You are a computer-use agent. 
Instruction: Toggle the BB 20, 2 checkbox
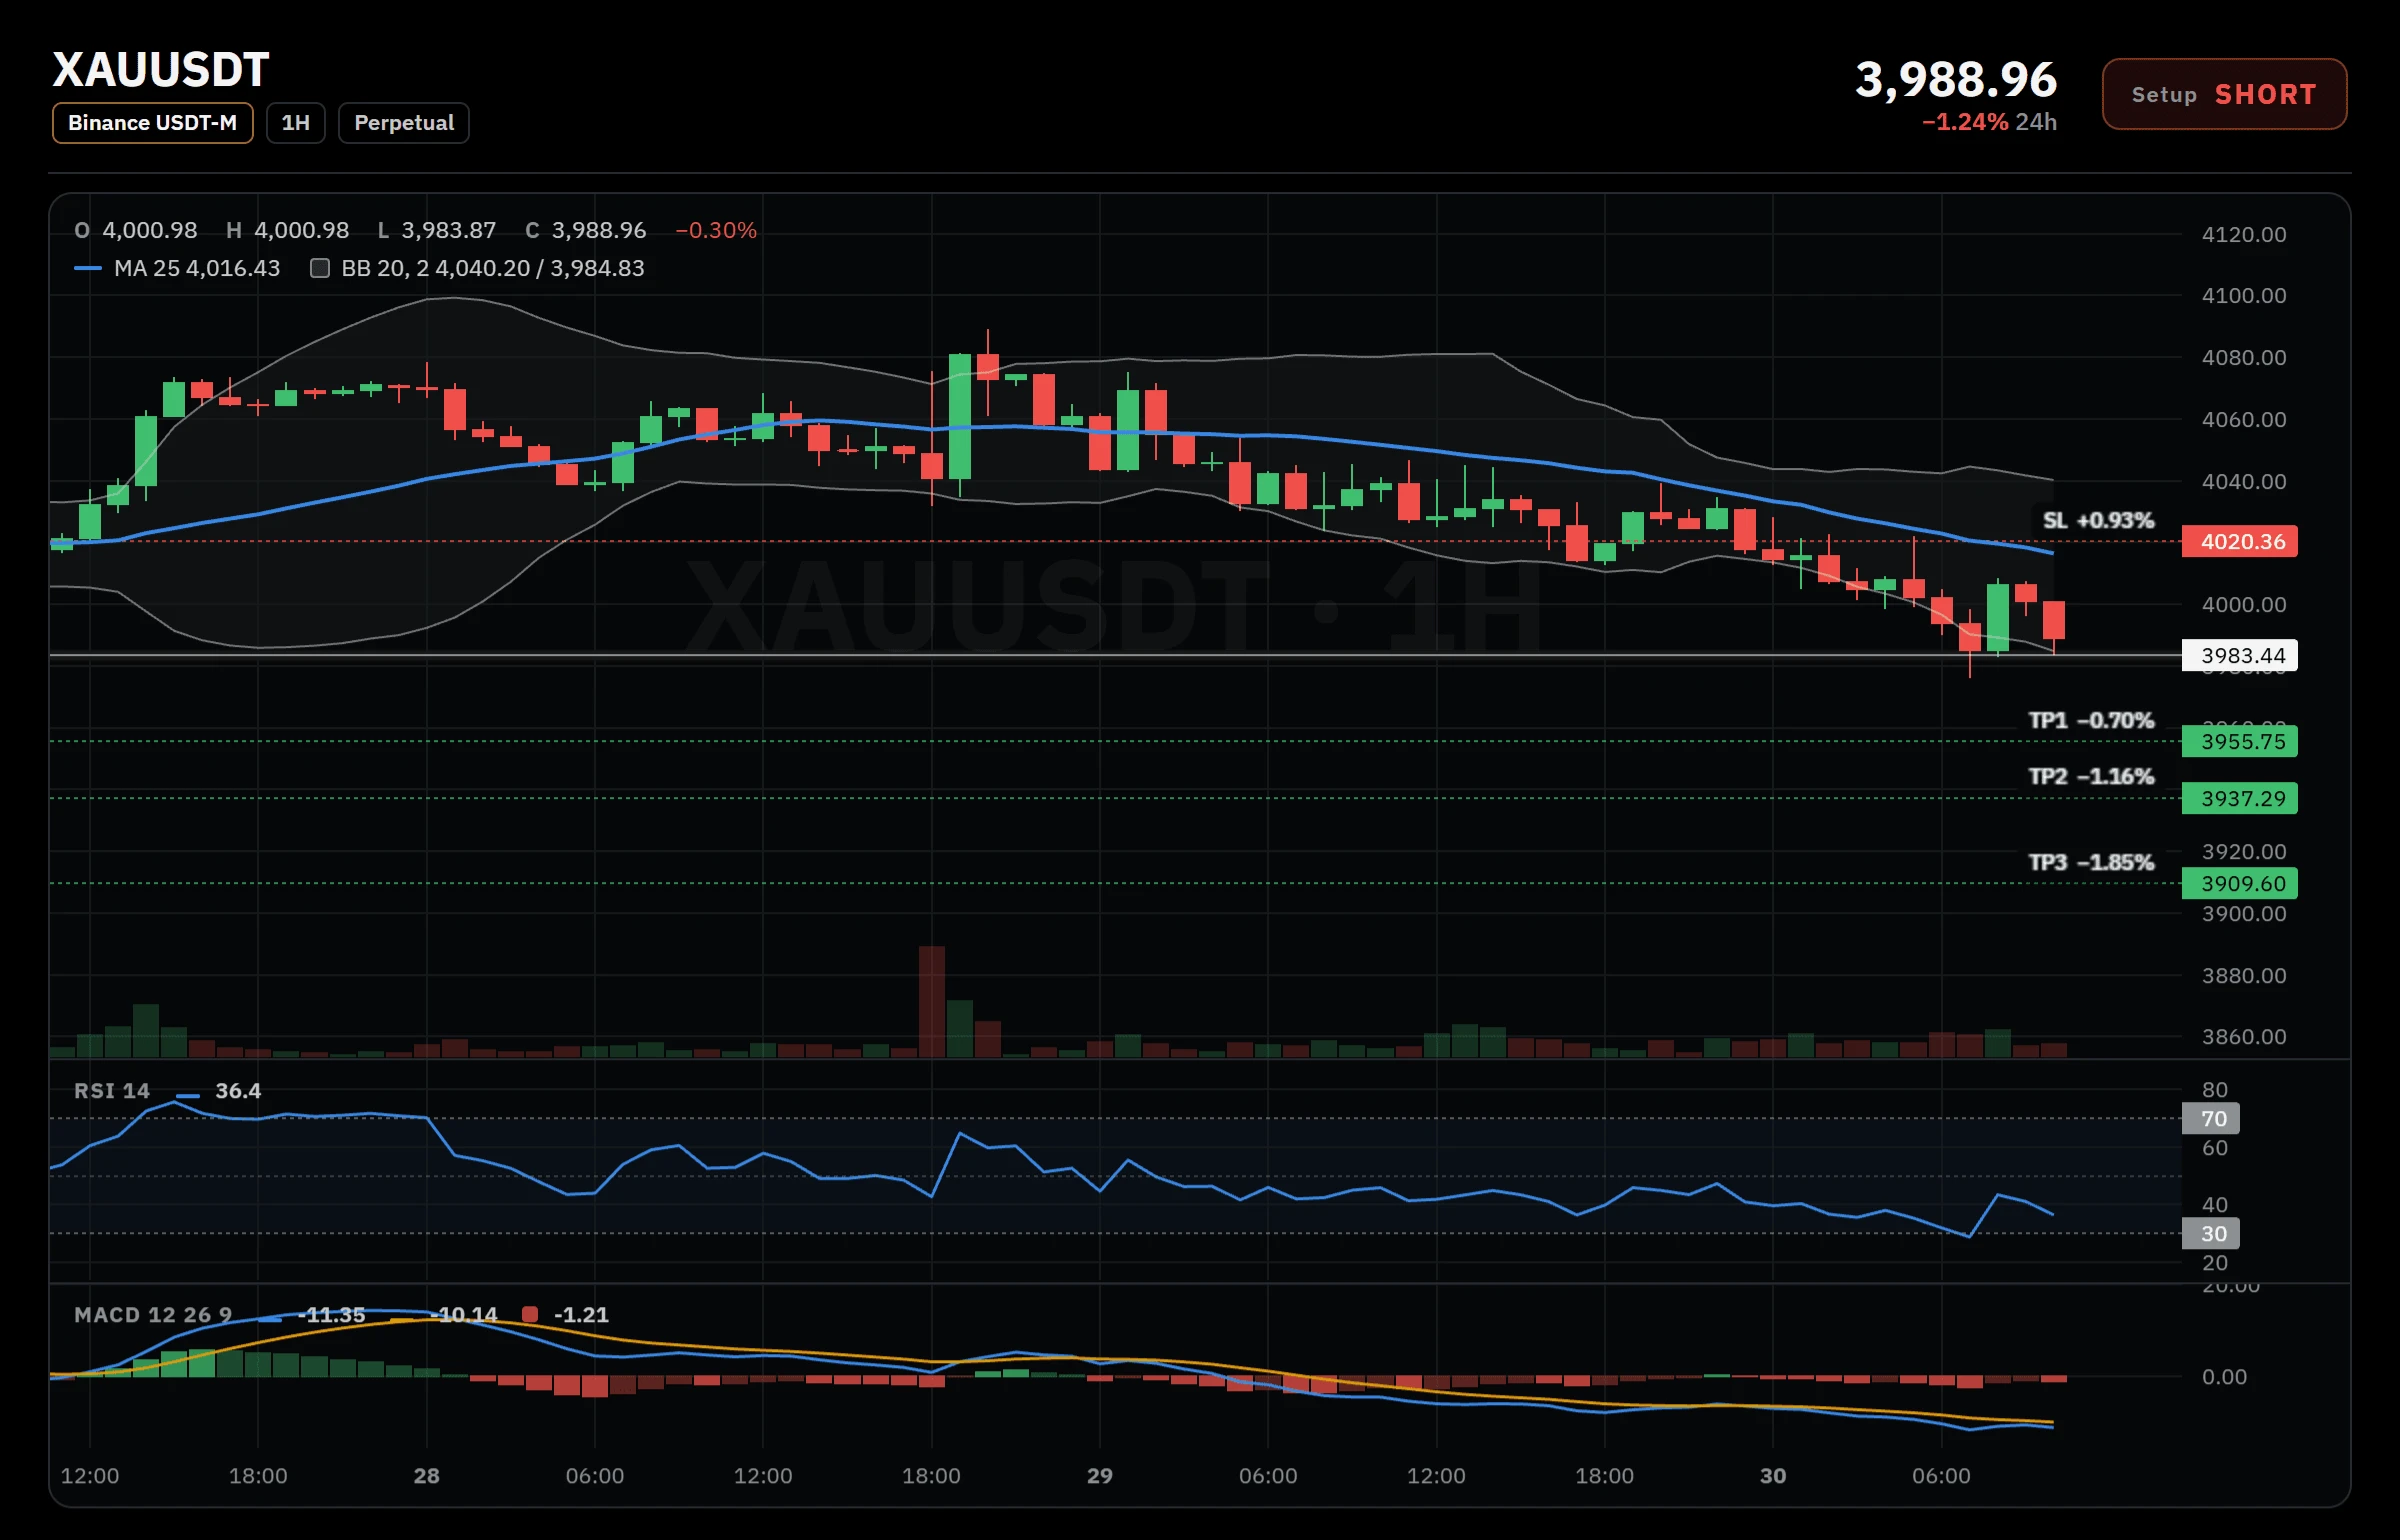(x=320, y=268)
